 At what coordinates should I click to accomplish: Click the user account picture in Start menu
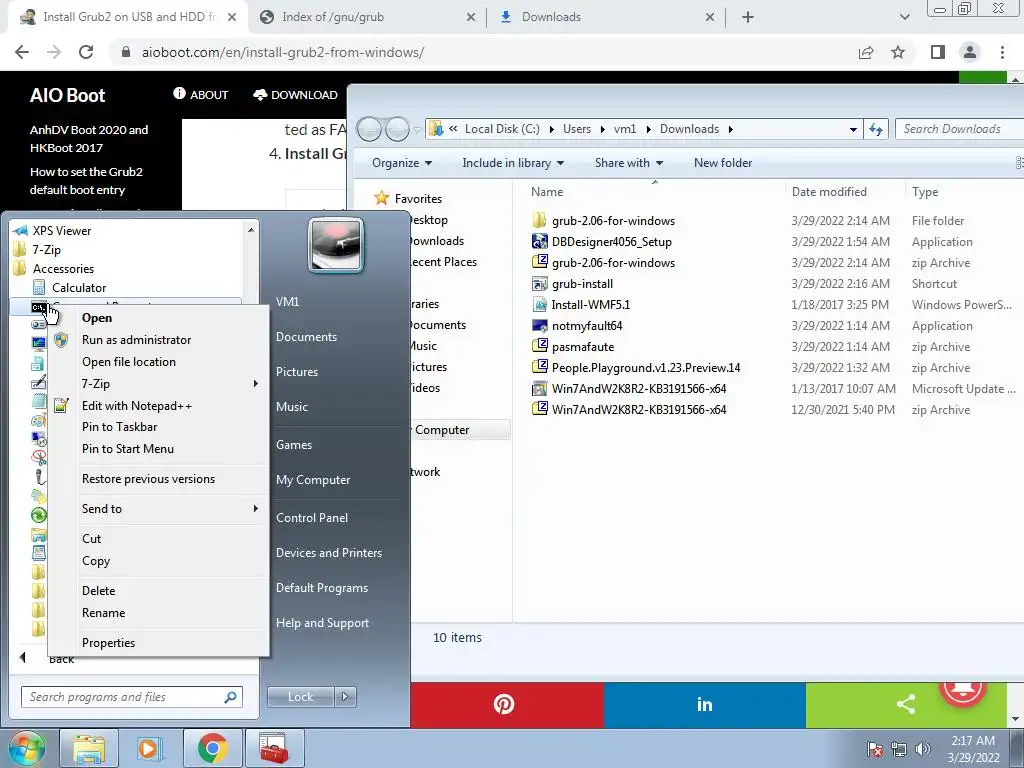pos(336,245)
